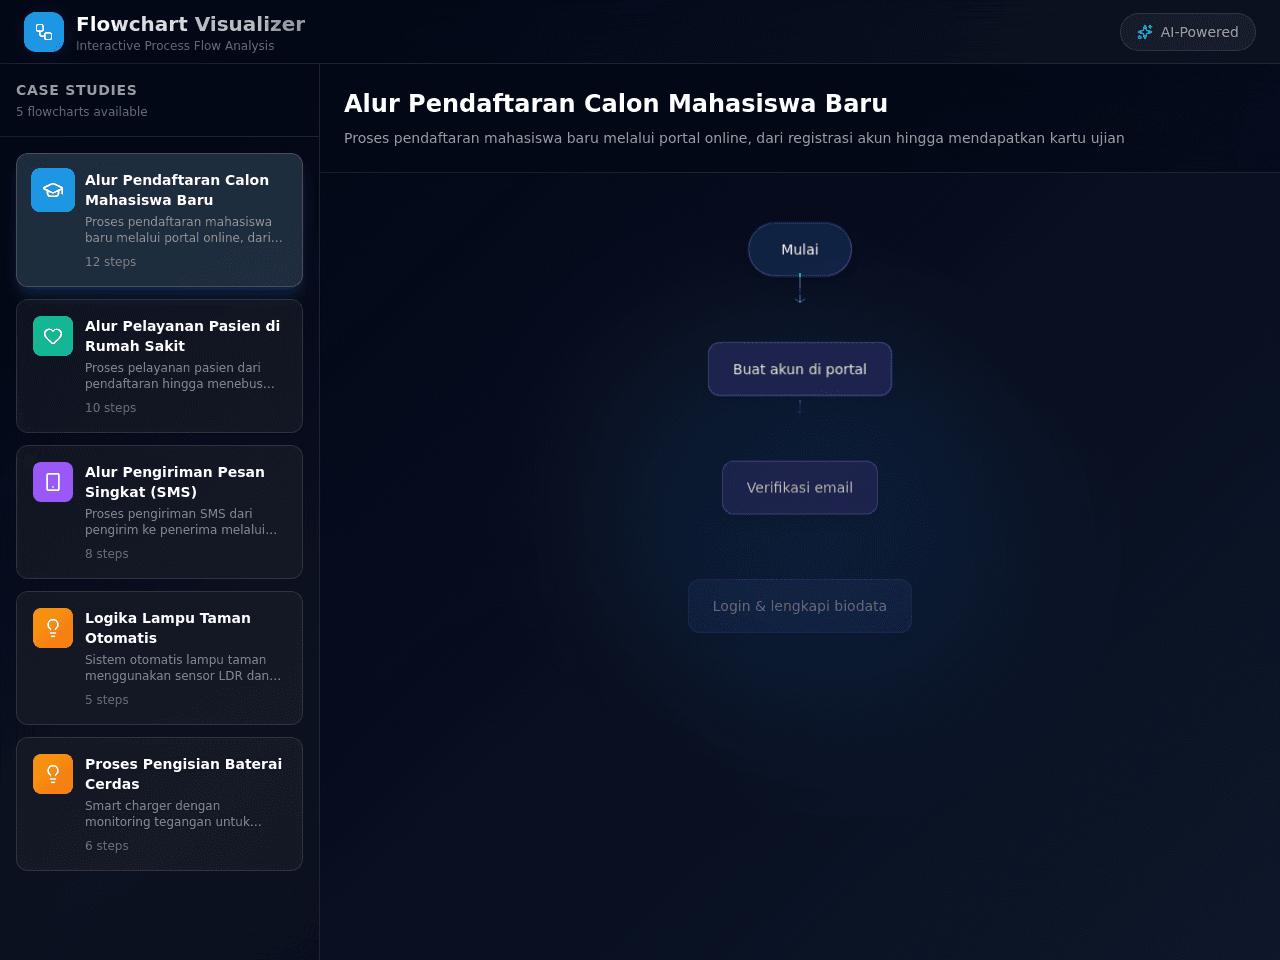Click the main heading Alur Pendaftaran Calon Mahasiswa Baru
The width and height of the screenshot is (1280, 960).
tap(616, 104)
